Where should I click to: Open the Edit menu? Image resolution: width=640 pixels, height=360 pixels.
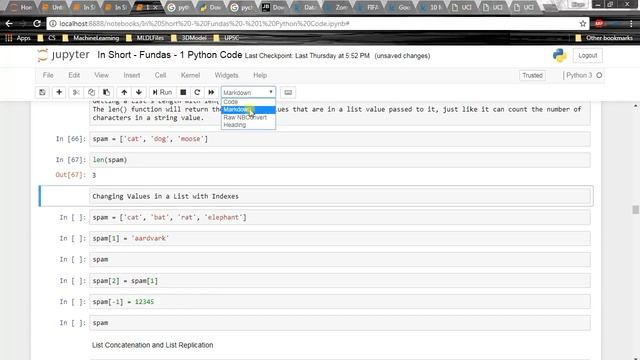74,75
